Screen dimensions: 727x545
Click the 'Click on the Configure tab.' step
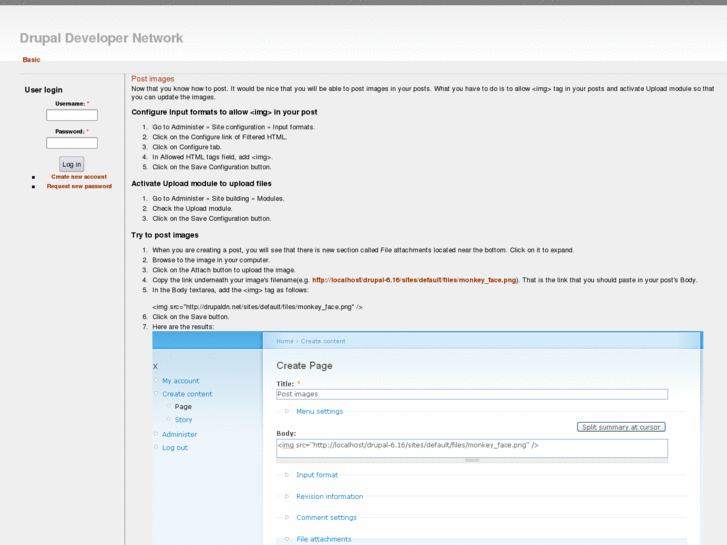tap(187, 147)
